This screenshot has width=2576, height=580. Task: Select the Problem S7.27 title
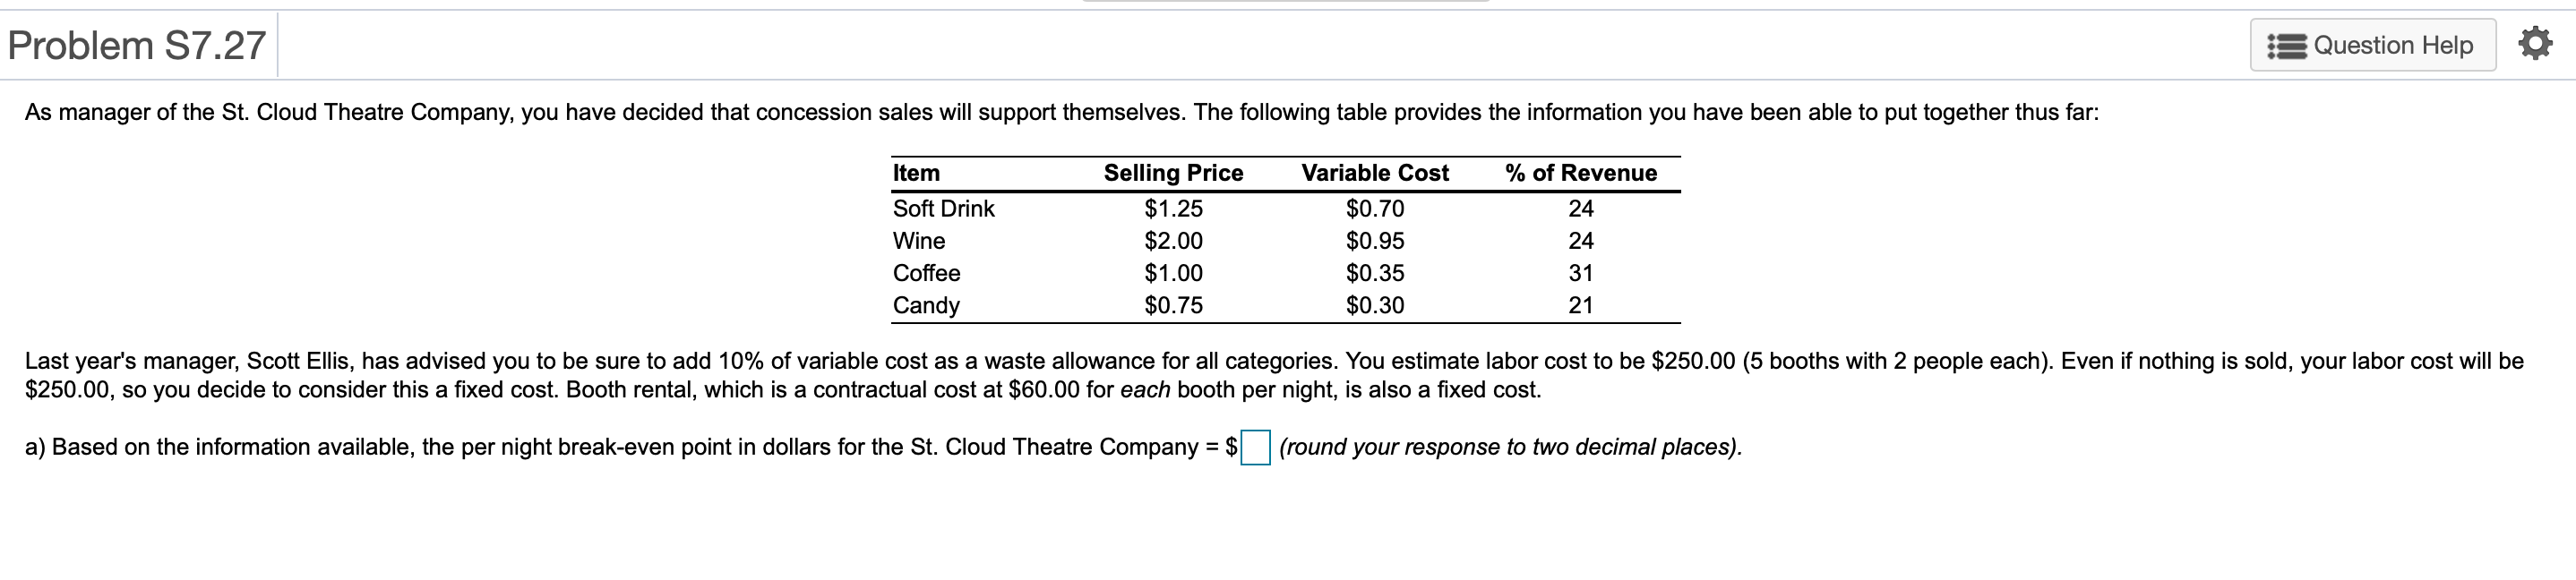135,44
